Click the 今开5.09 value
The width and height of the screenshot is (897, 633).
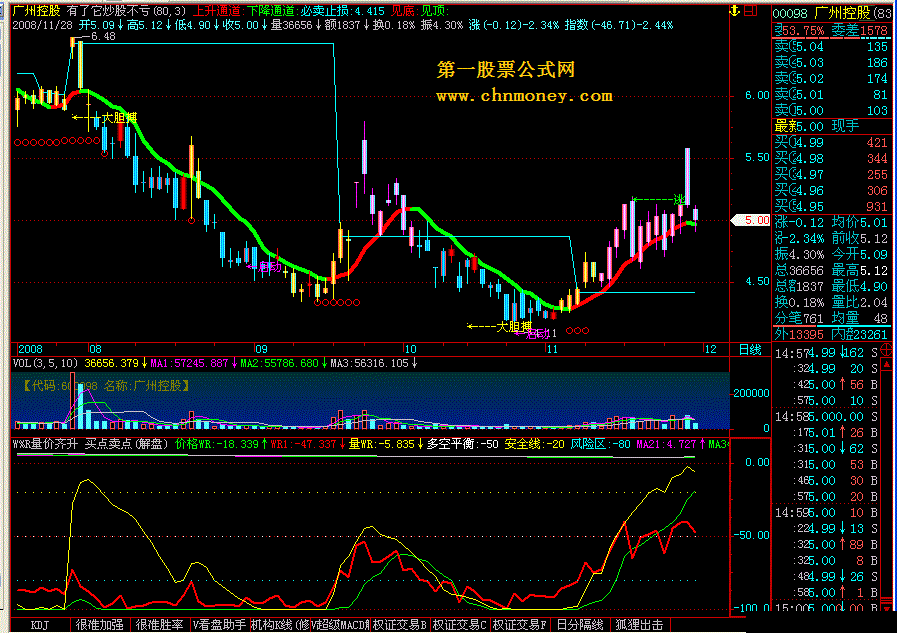[860, 254]
